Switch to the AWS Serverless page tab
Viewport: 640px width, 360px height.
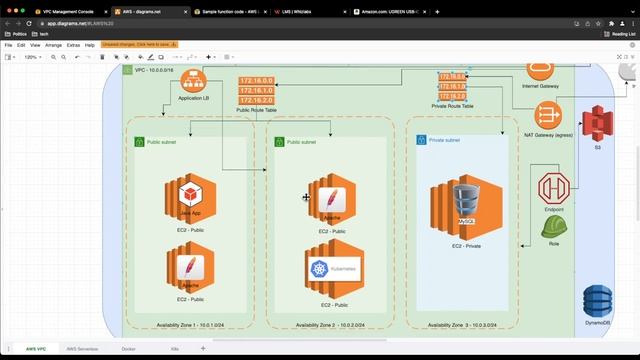pyautogui.click(x=82, y=349)
